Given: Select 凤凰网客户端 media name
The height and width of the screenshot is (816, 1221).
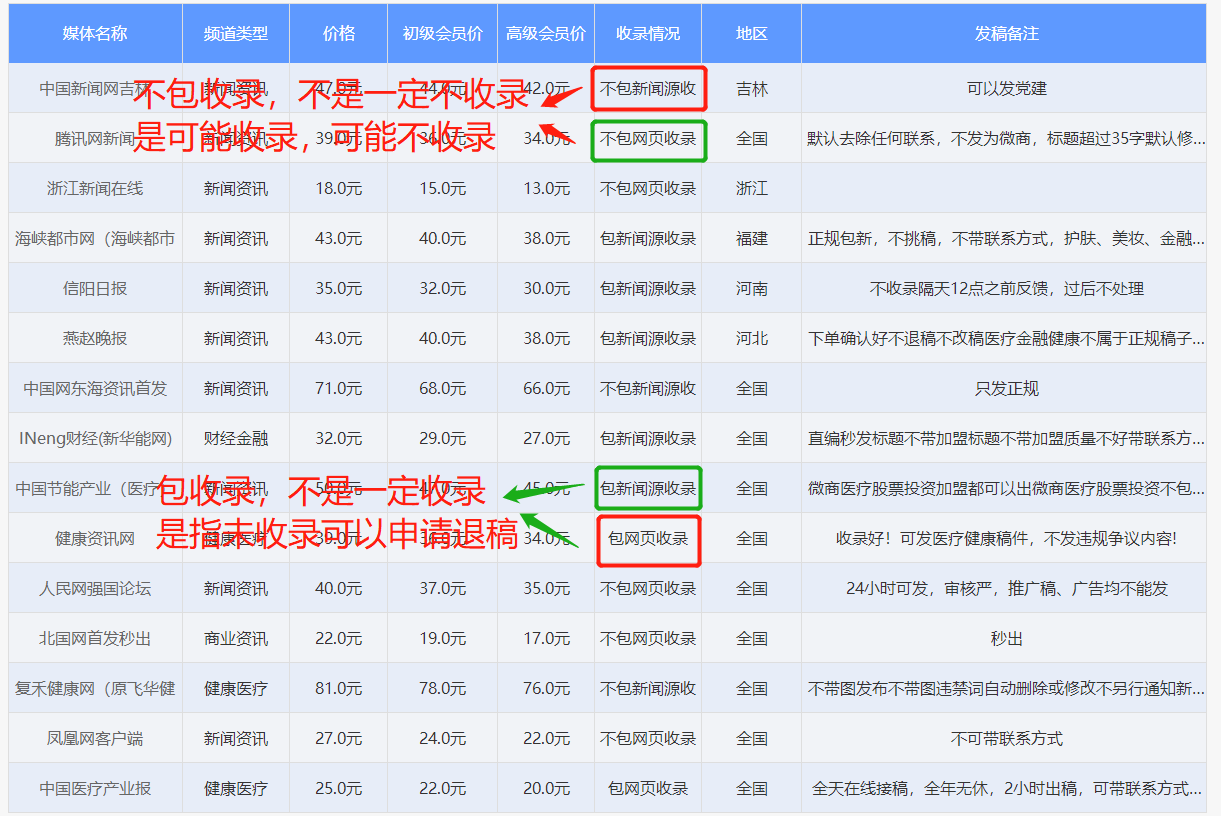Looking at the screenshot, I should coord(95,738).
